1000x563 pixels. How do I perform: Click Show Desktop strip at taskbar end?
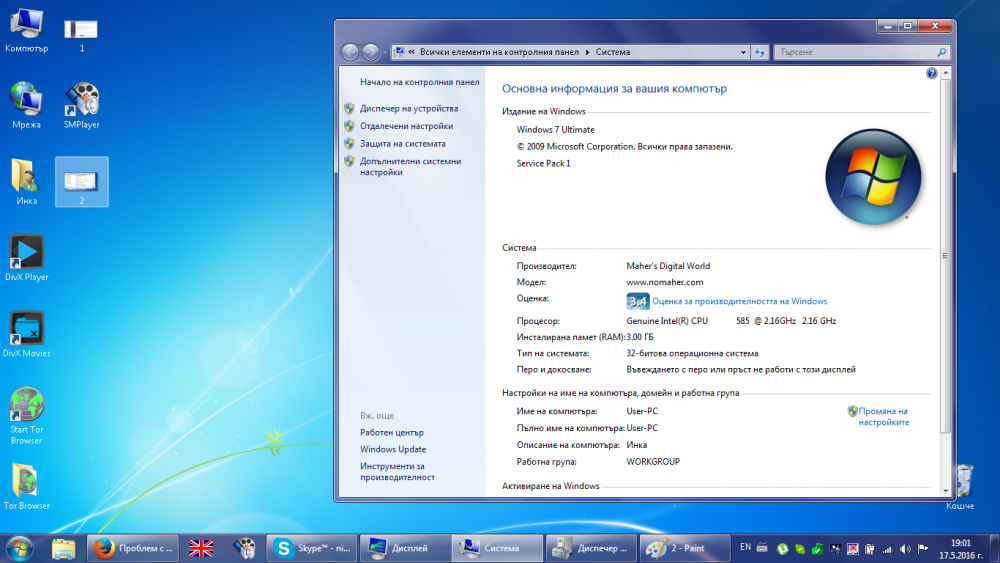click(x=995, y=548)
